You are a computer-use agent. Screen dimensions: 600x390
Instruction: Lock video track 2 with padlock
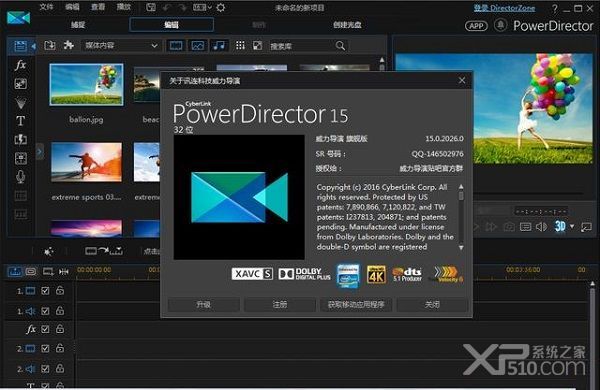60,348
